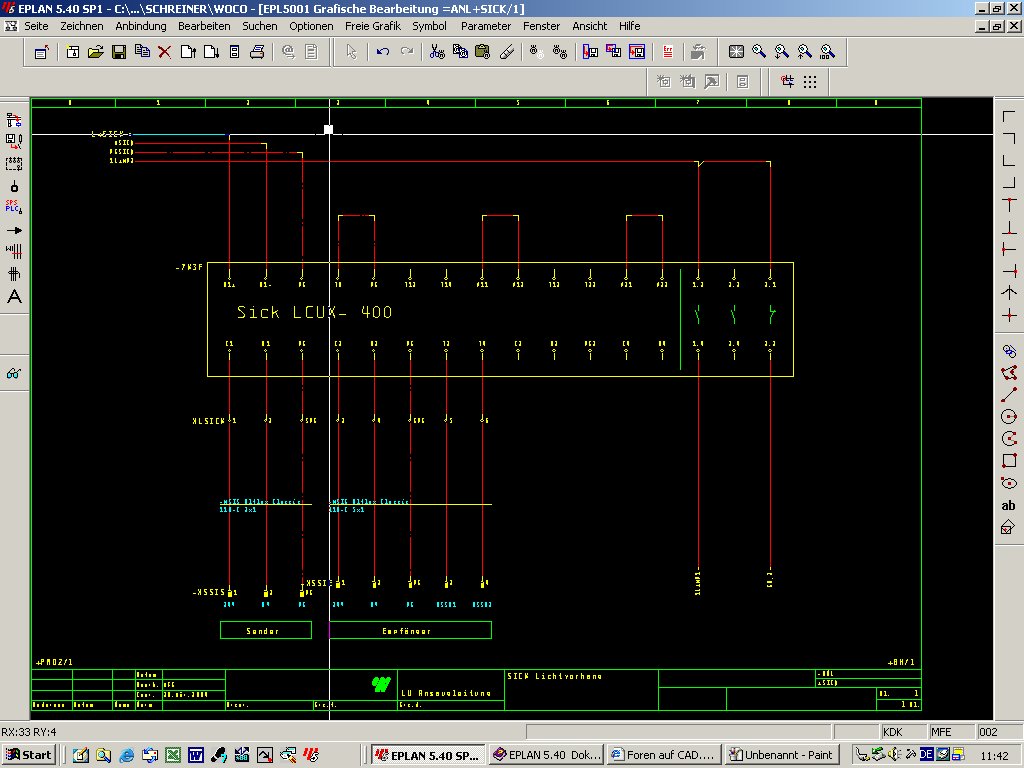The image size is (1024, 768).
Task: Click the undo arrow icon
Action: coord(383,52)
